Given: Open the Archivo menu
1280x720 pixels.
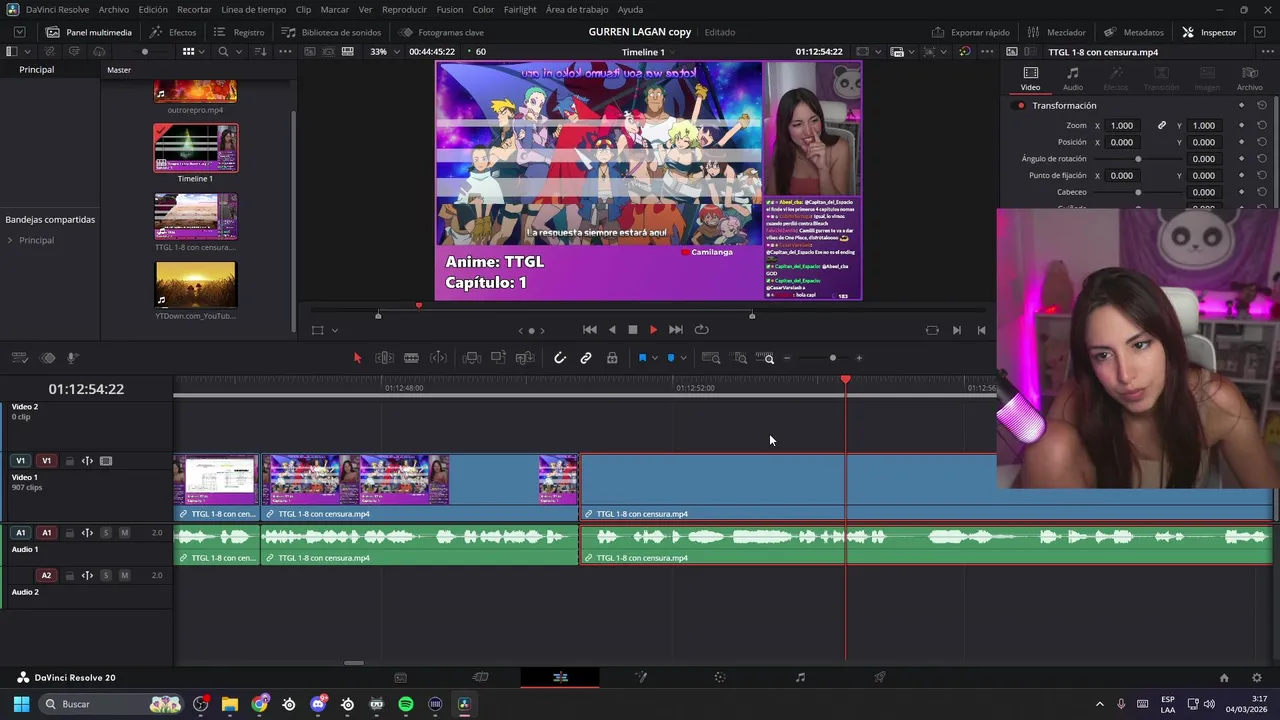Looking at the screenshot, I should point(113,9).
